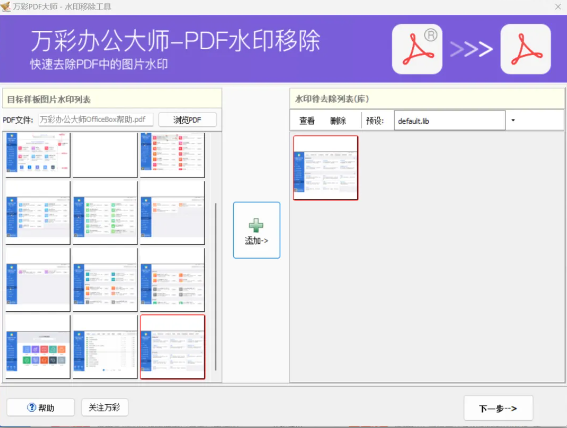567x428 pixels.
Task: Click the 浏览PDF button
Action: pos(187,120)
